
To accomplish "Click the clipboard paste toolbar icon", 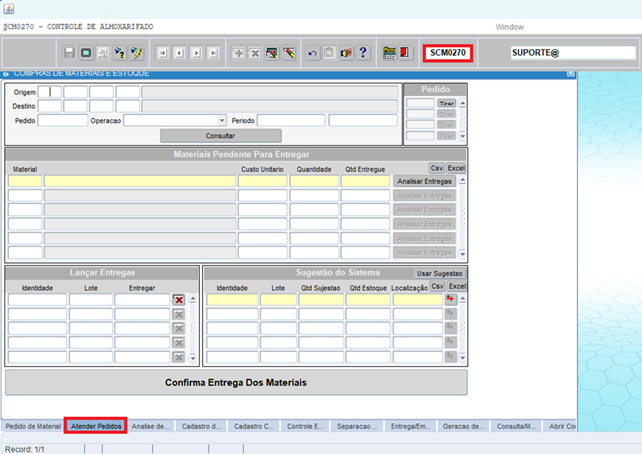I will [329, 53].
